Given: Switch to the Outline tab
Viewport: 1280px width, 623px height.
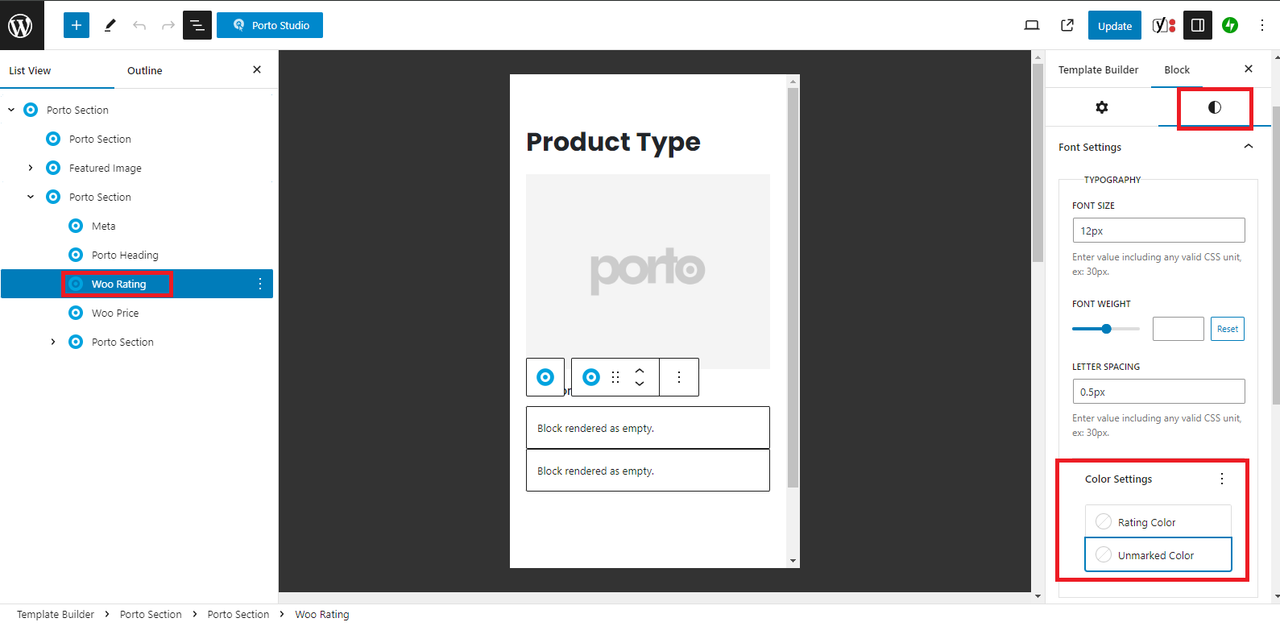Looking at the screenshot, I should click(145, 70).
